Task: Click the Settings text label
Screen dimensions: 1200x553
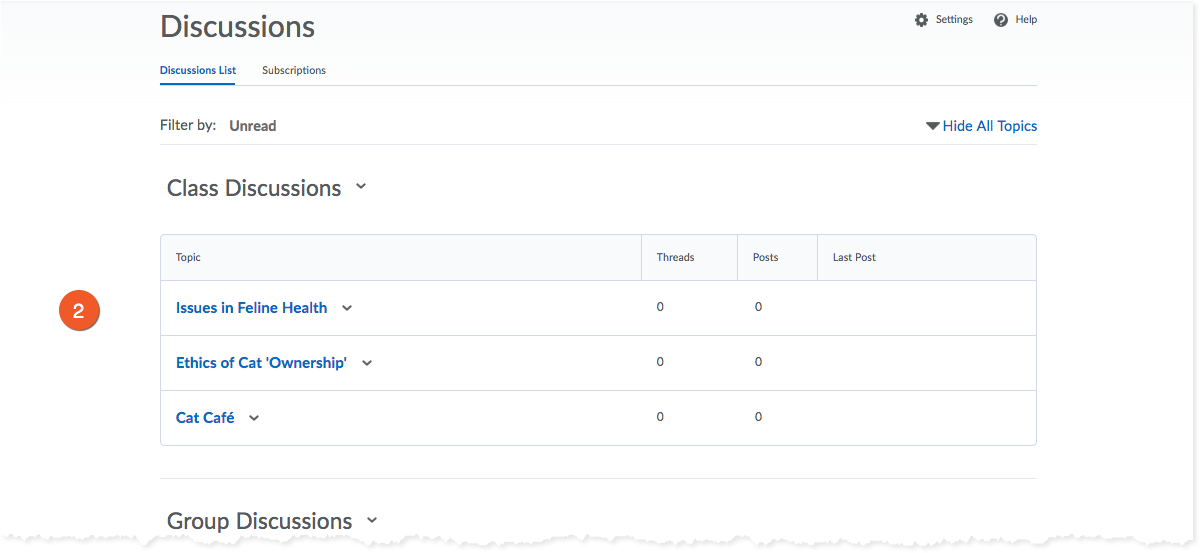Action: pos(954,20)
